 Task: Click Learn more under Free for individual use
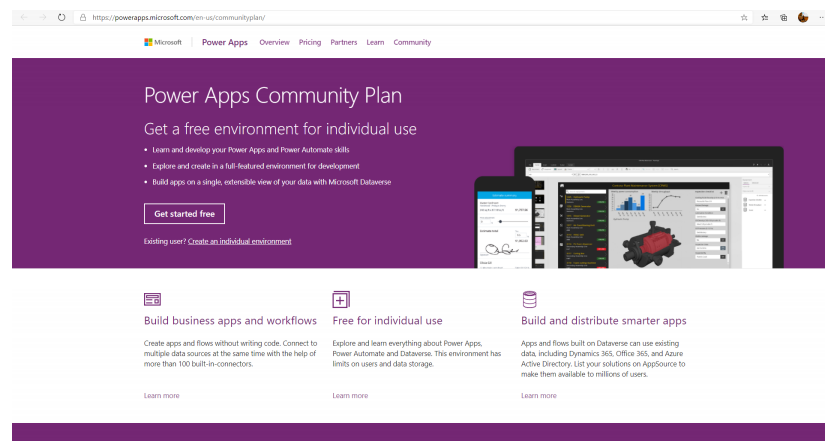tap(350, 396)
